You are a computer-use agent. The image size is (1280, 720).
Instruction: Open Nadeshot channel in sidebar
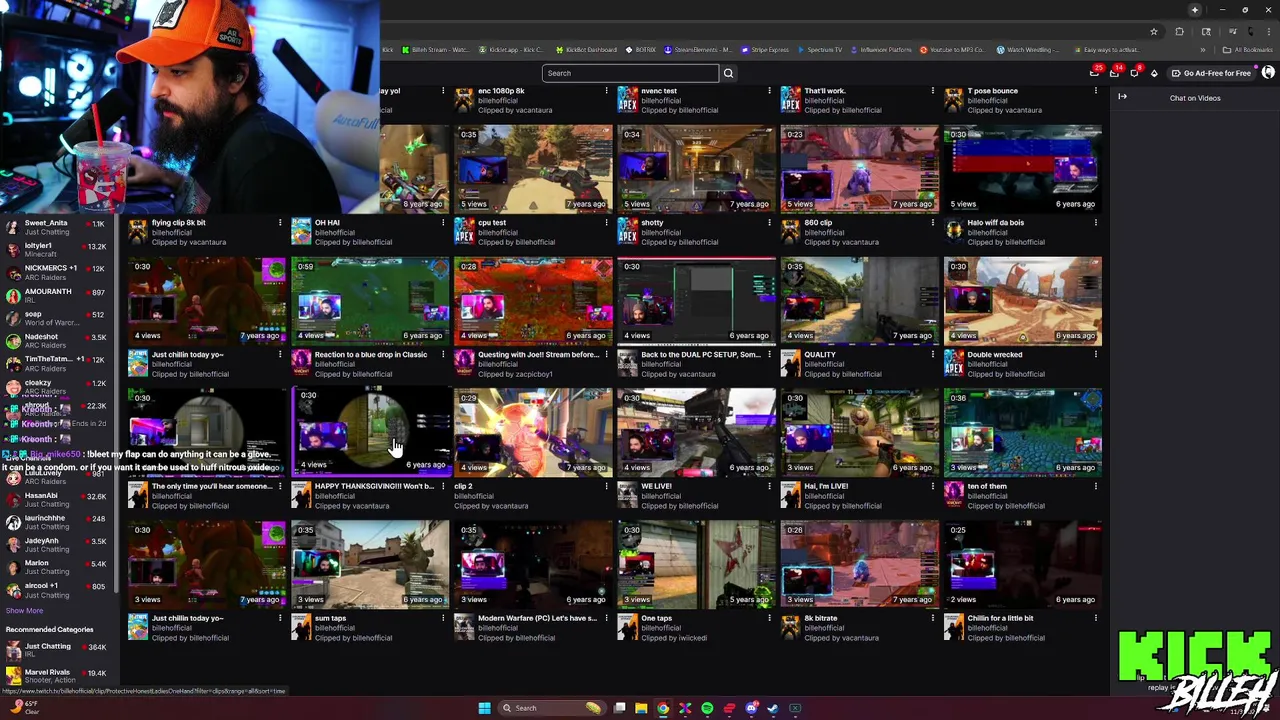58,341
